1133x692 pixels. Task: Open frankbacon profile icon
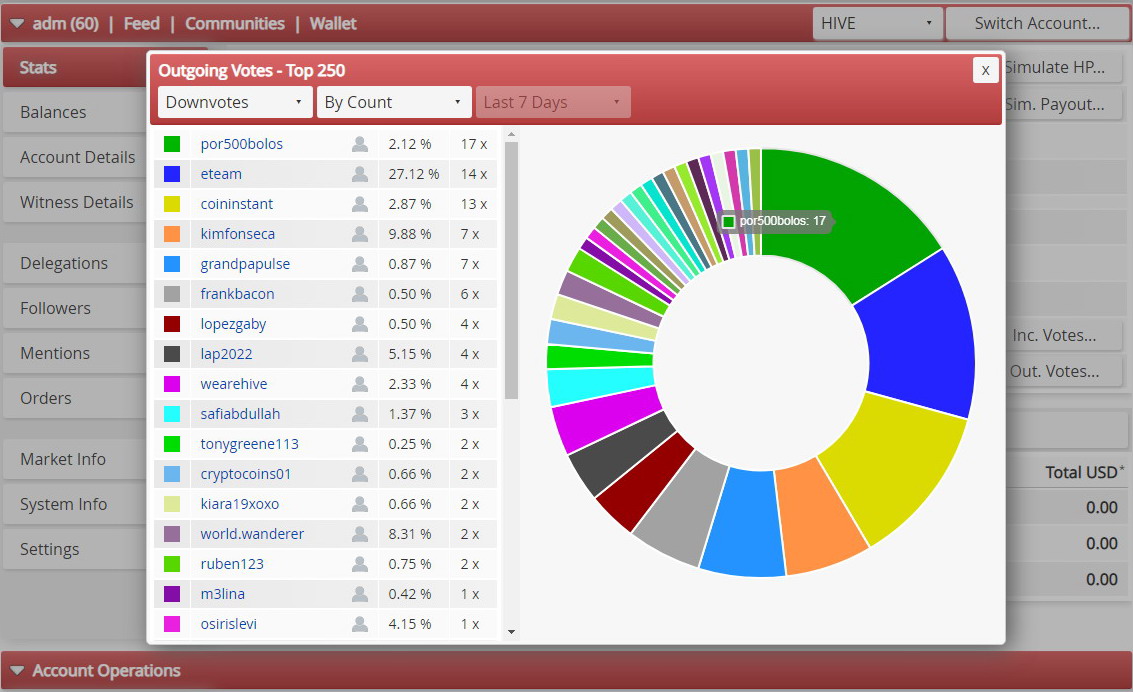coord(359,294)
